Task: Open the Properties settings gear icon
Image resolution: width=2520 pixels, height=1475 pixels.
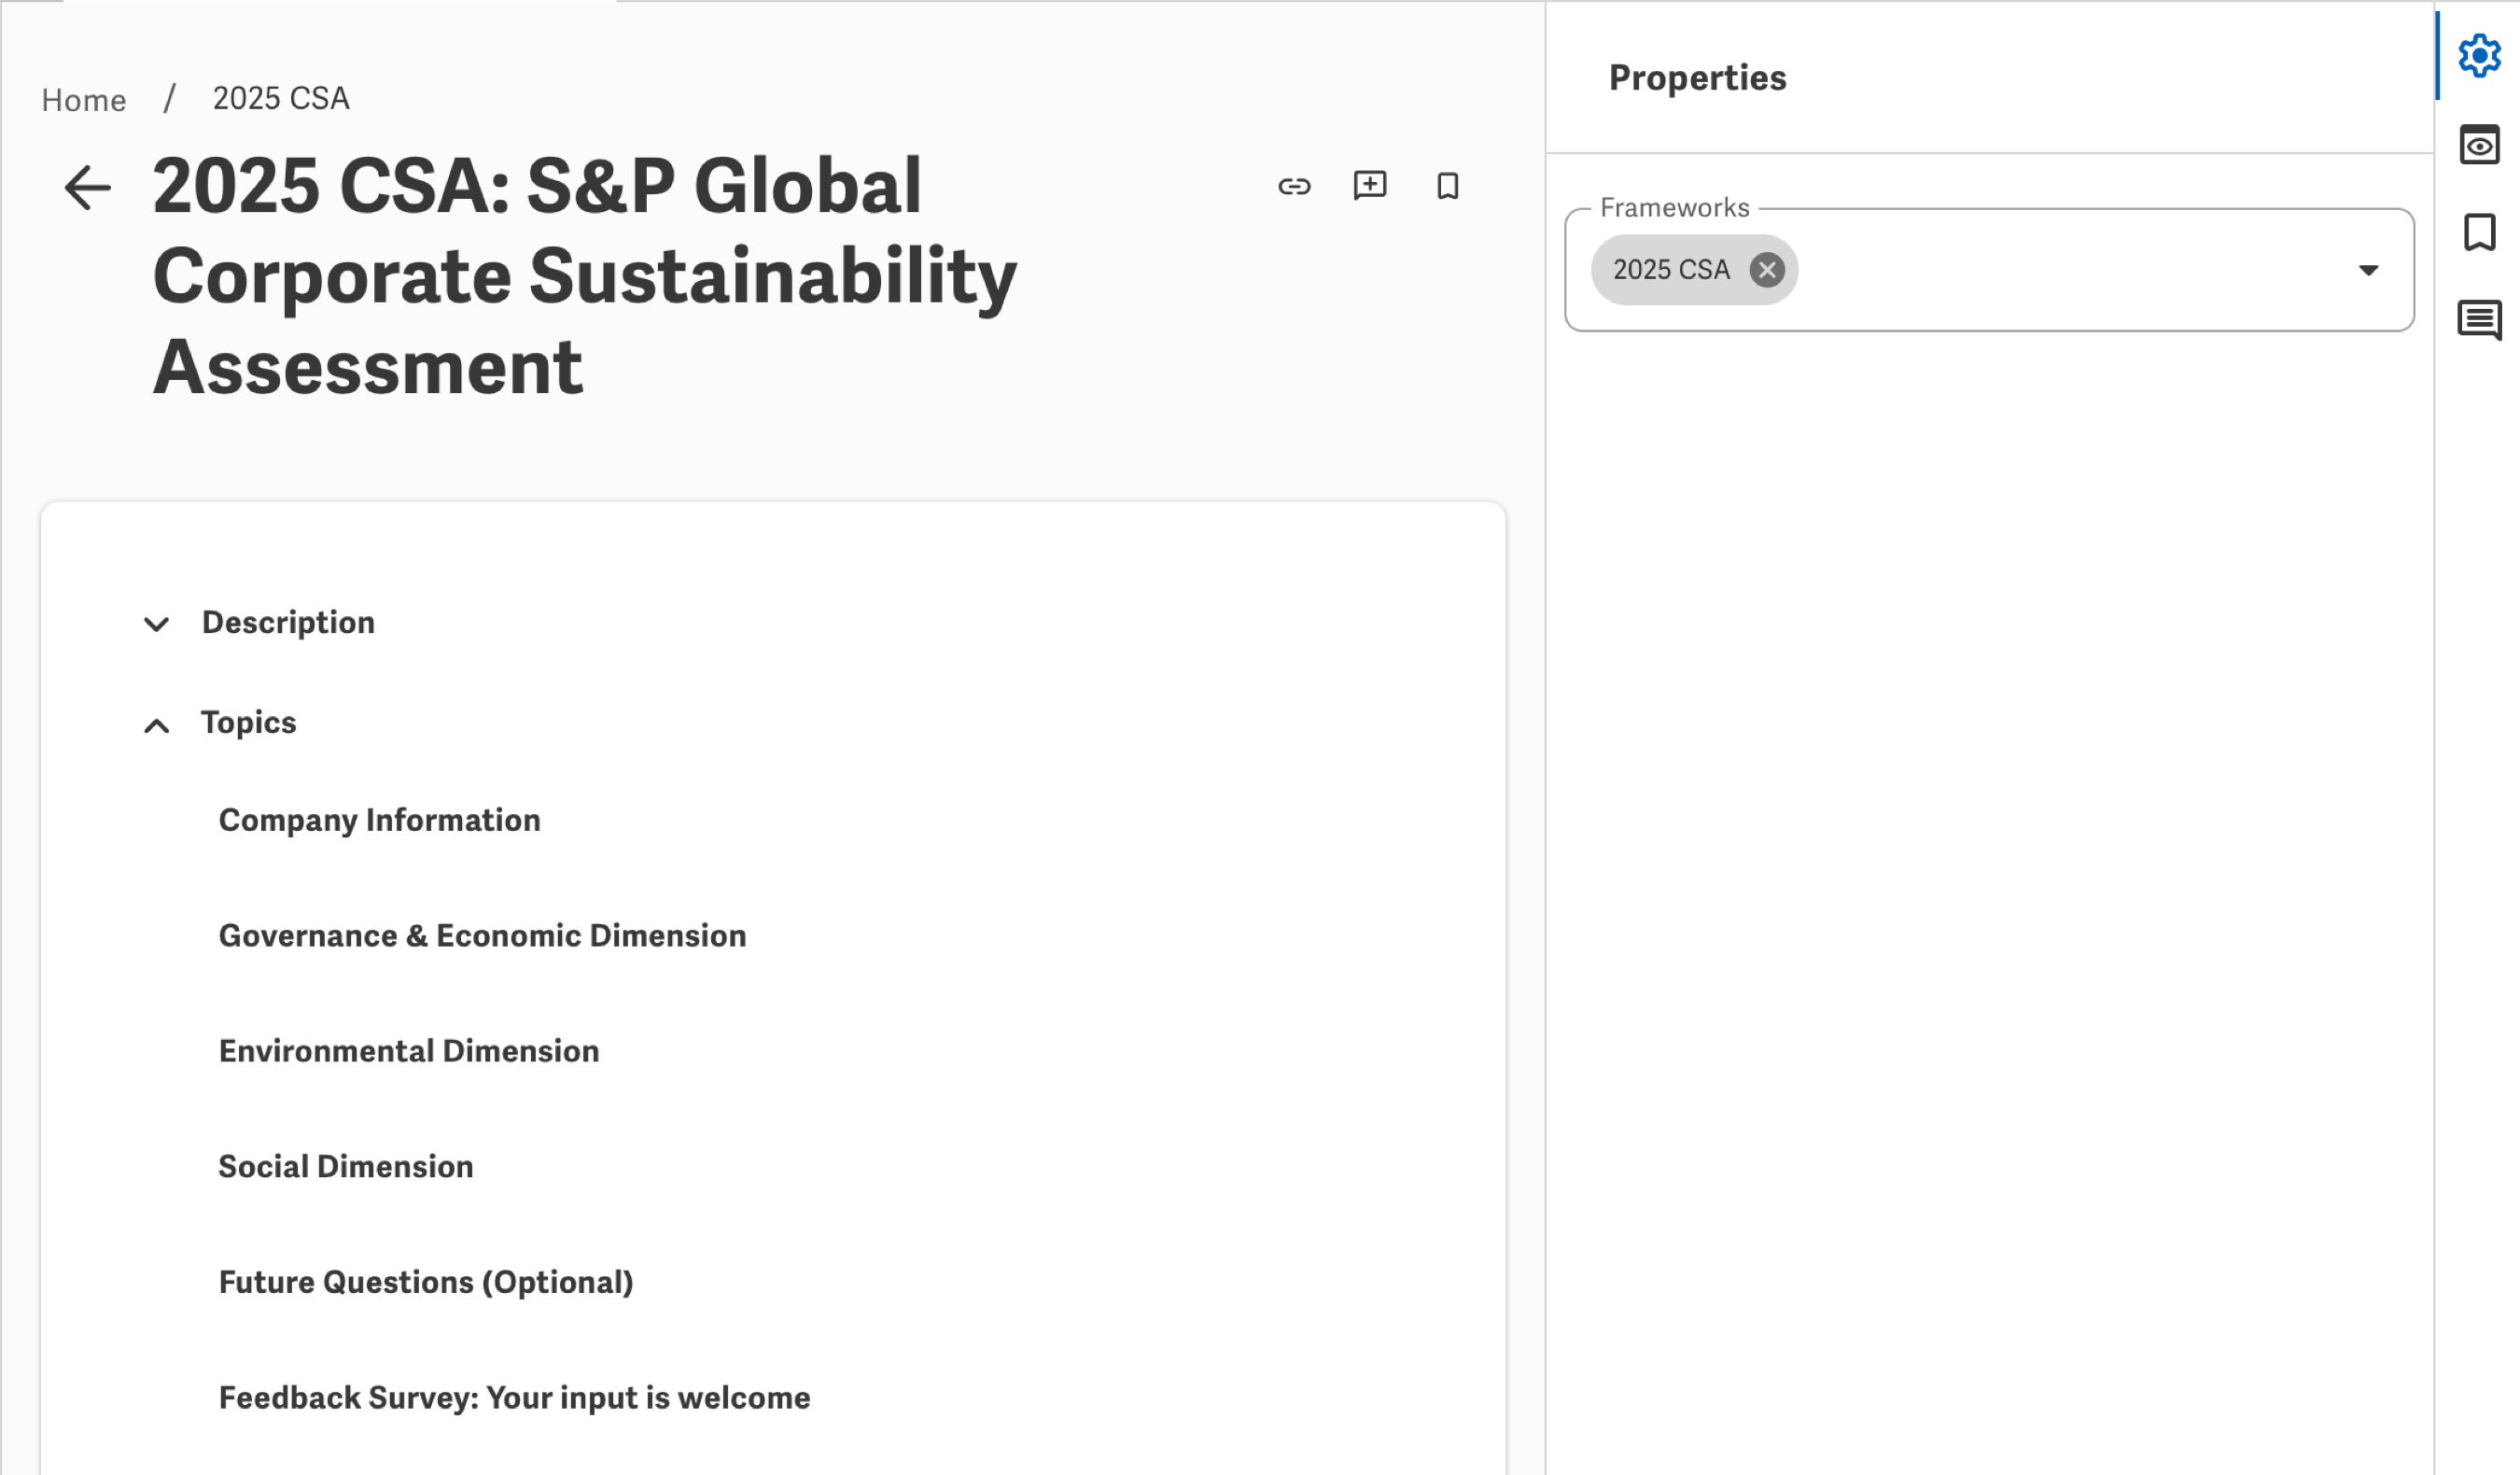Action: click(2480, 56)
